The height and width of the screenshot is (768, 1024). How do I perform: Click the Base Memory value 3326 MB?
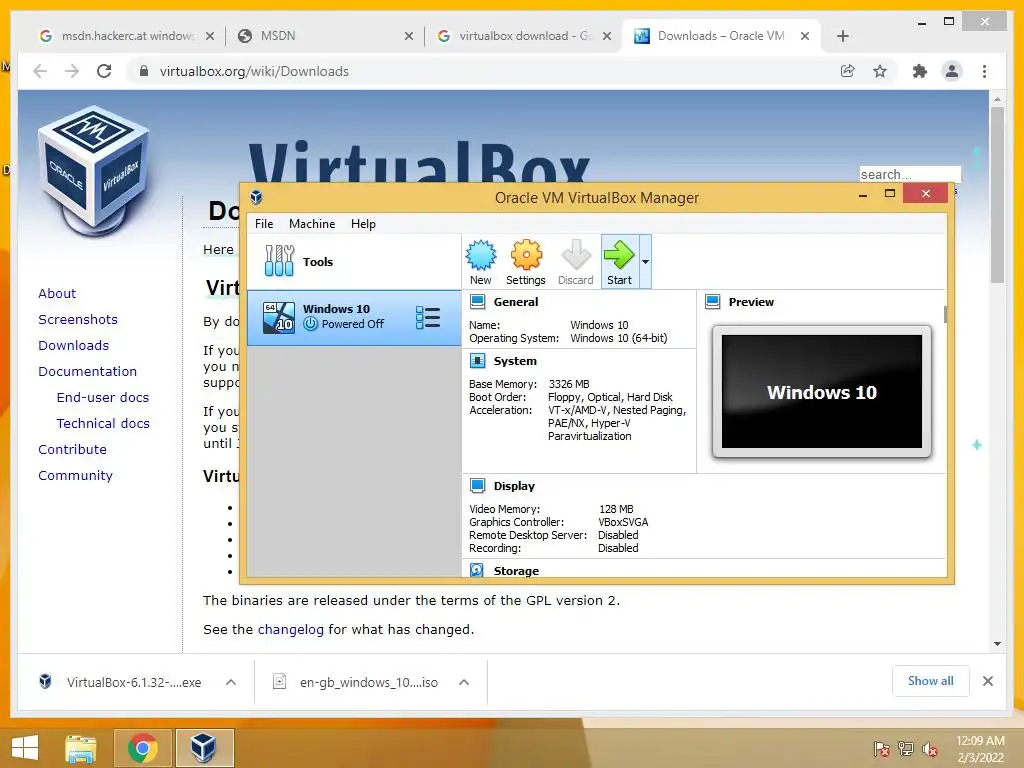click(569, 384)
